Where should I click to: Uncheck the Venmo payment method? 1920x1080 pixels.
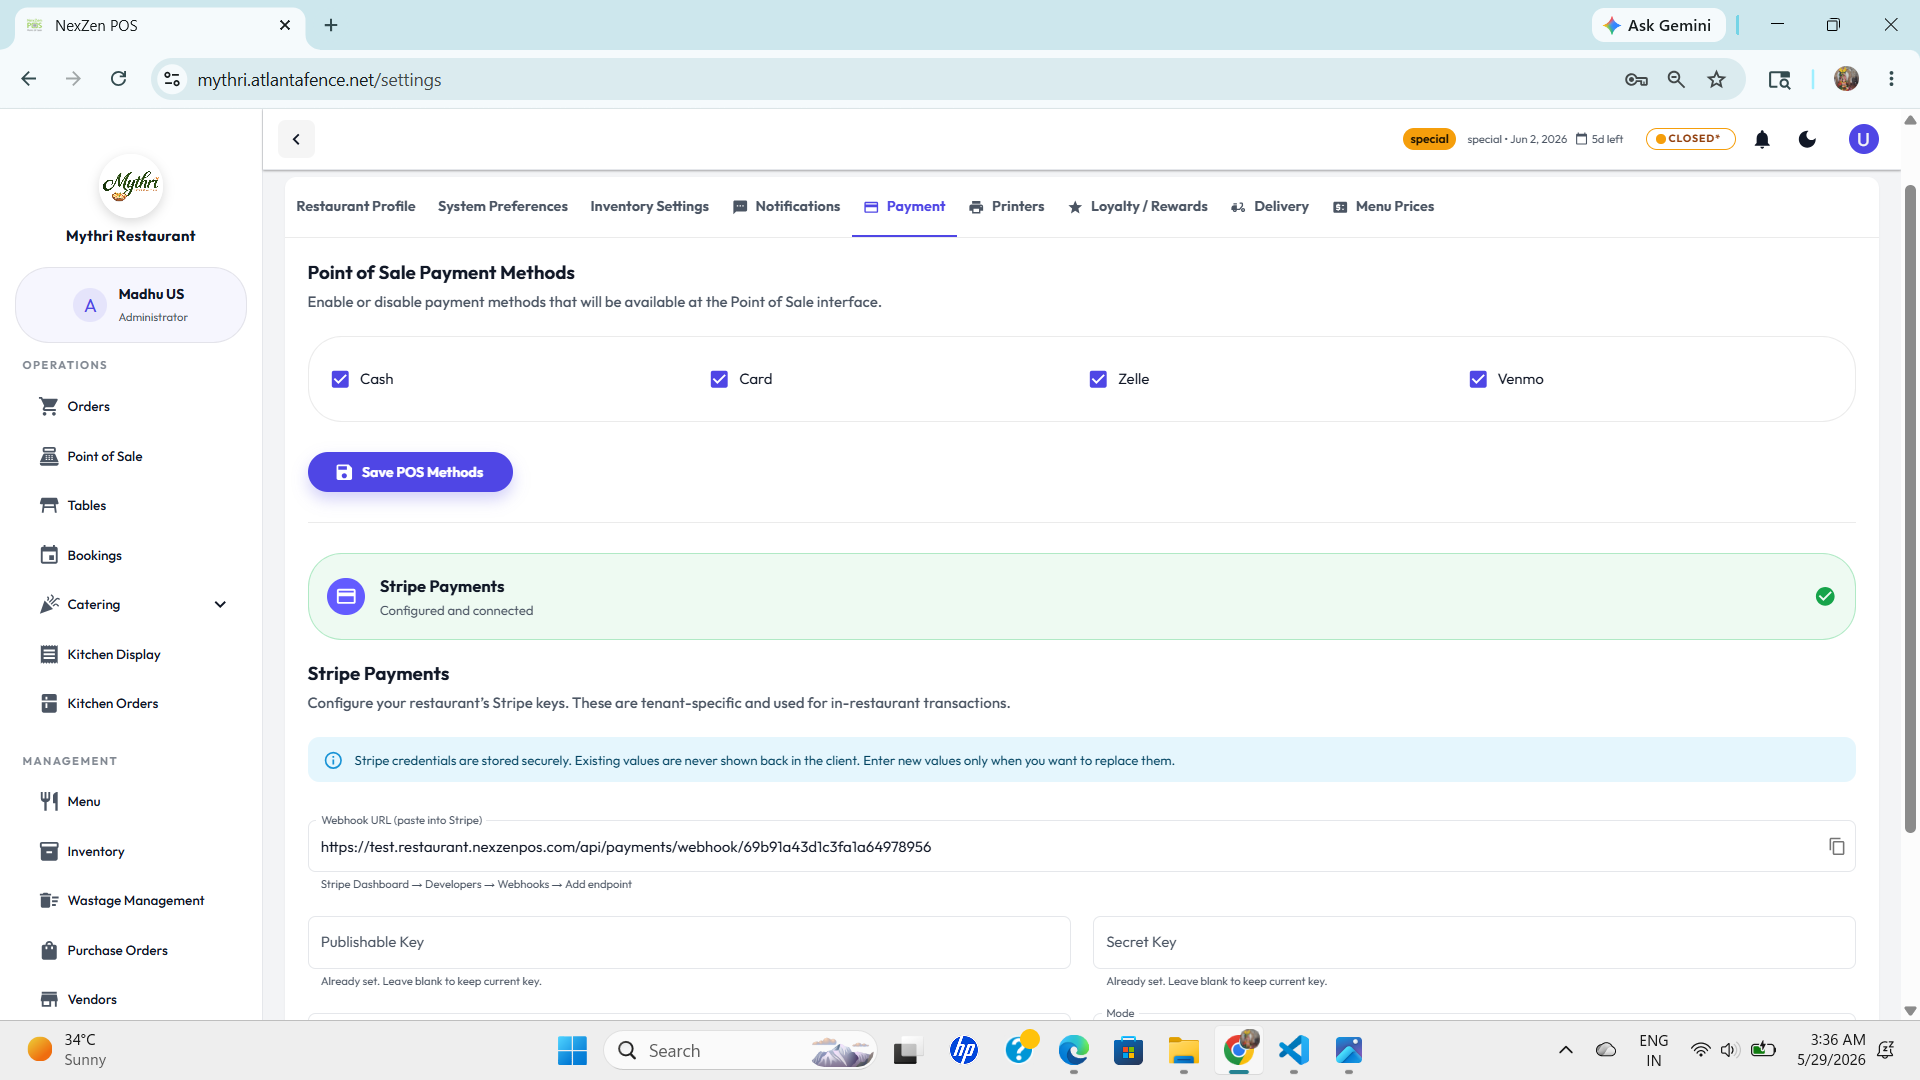tap(1478, 379)
